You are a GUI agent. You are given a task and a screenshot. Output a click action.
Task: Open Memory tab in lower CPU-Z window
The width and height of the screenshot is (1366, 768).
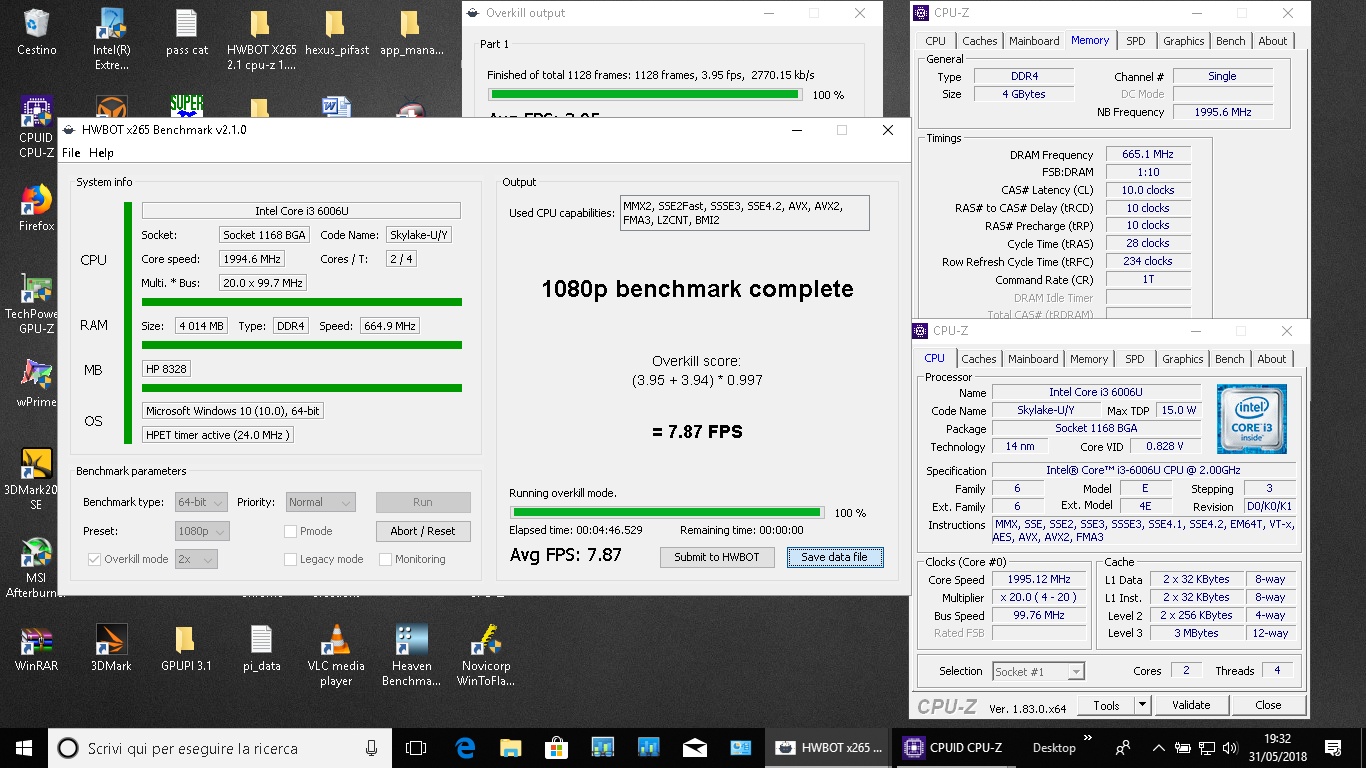point(1088,359)
